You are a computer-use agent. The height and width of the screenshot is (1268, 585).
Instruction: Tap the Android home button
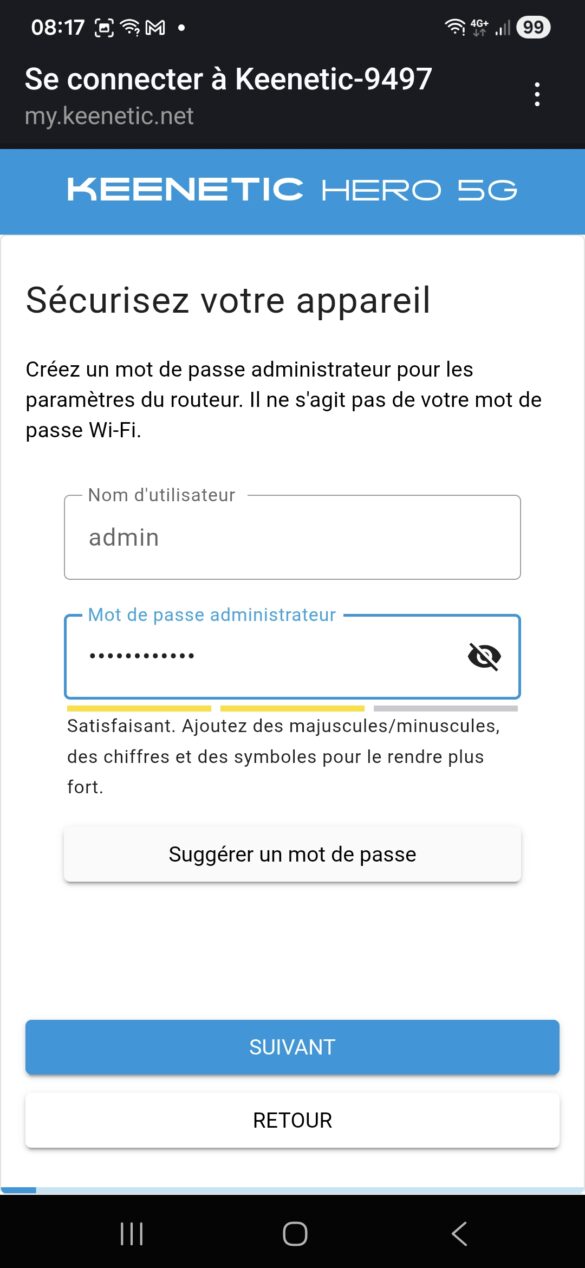pyautogui.click(x=295, y=1233)
